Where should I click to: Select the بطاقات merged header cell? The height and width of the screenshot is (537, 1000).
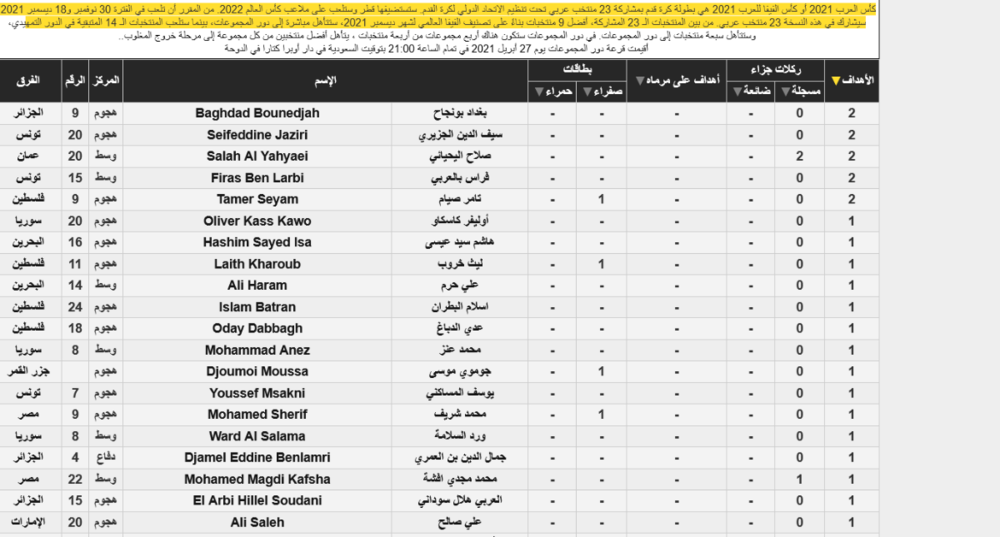[x=577, y=70]
